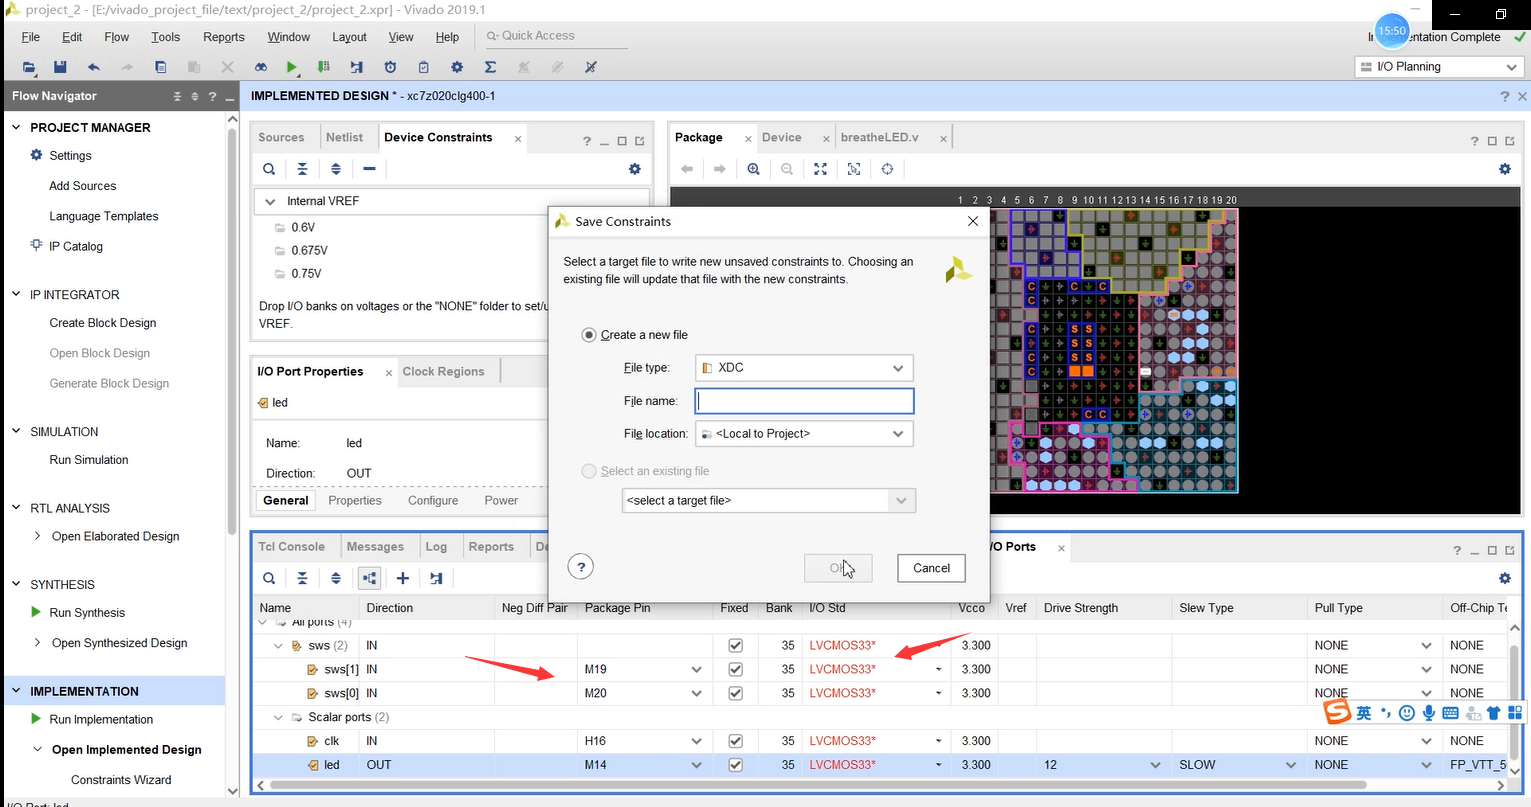1531x807 pixels.
Task: Expand Open Synthesized Design in Flow Navigator
Action: click(38, 643)
